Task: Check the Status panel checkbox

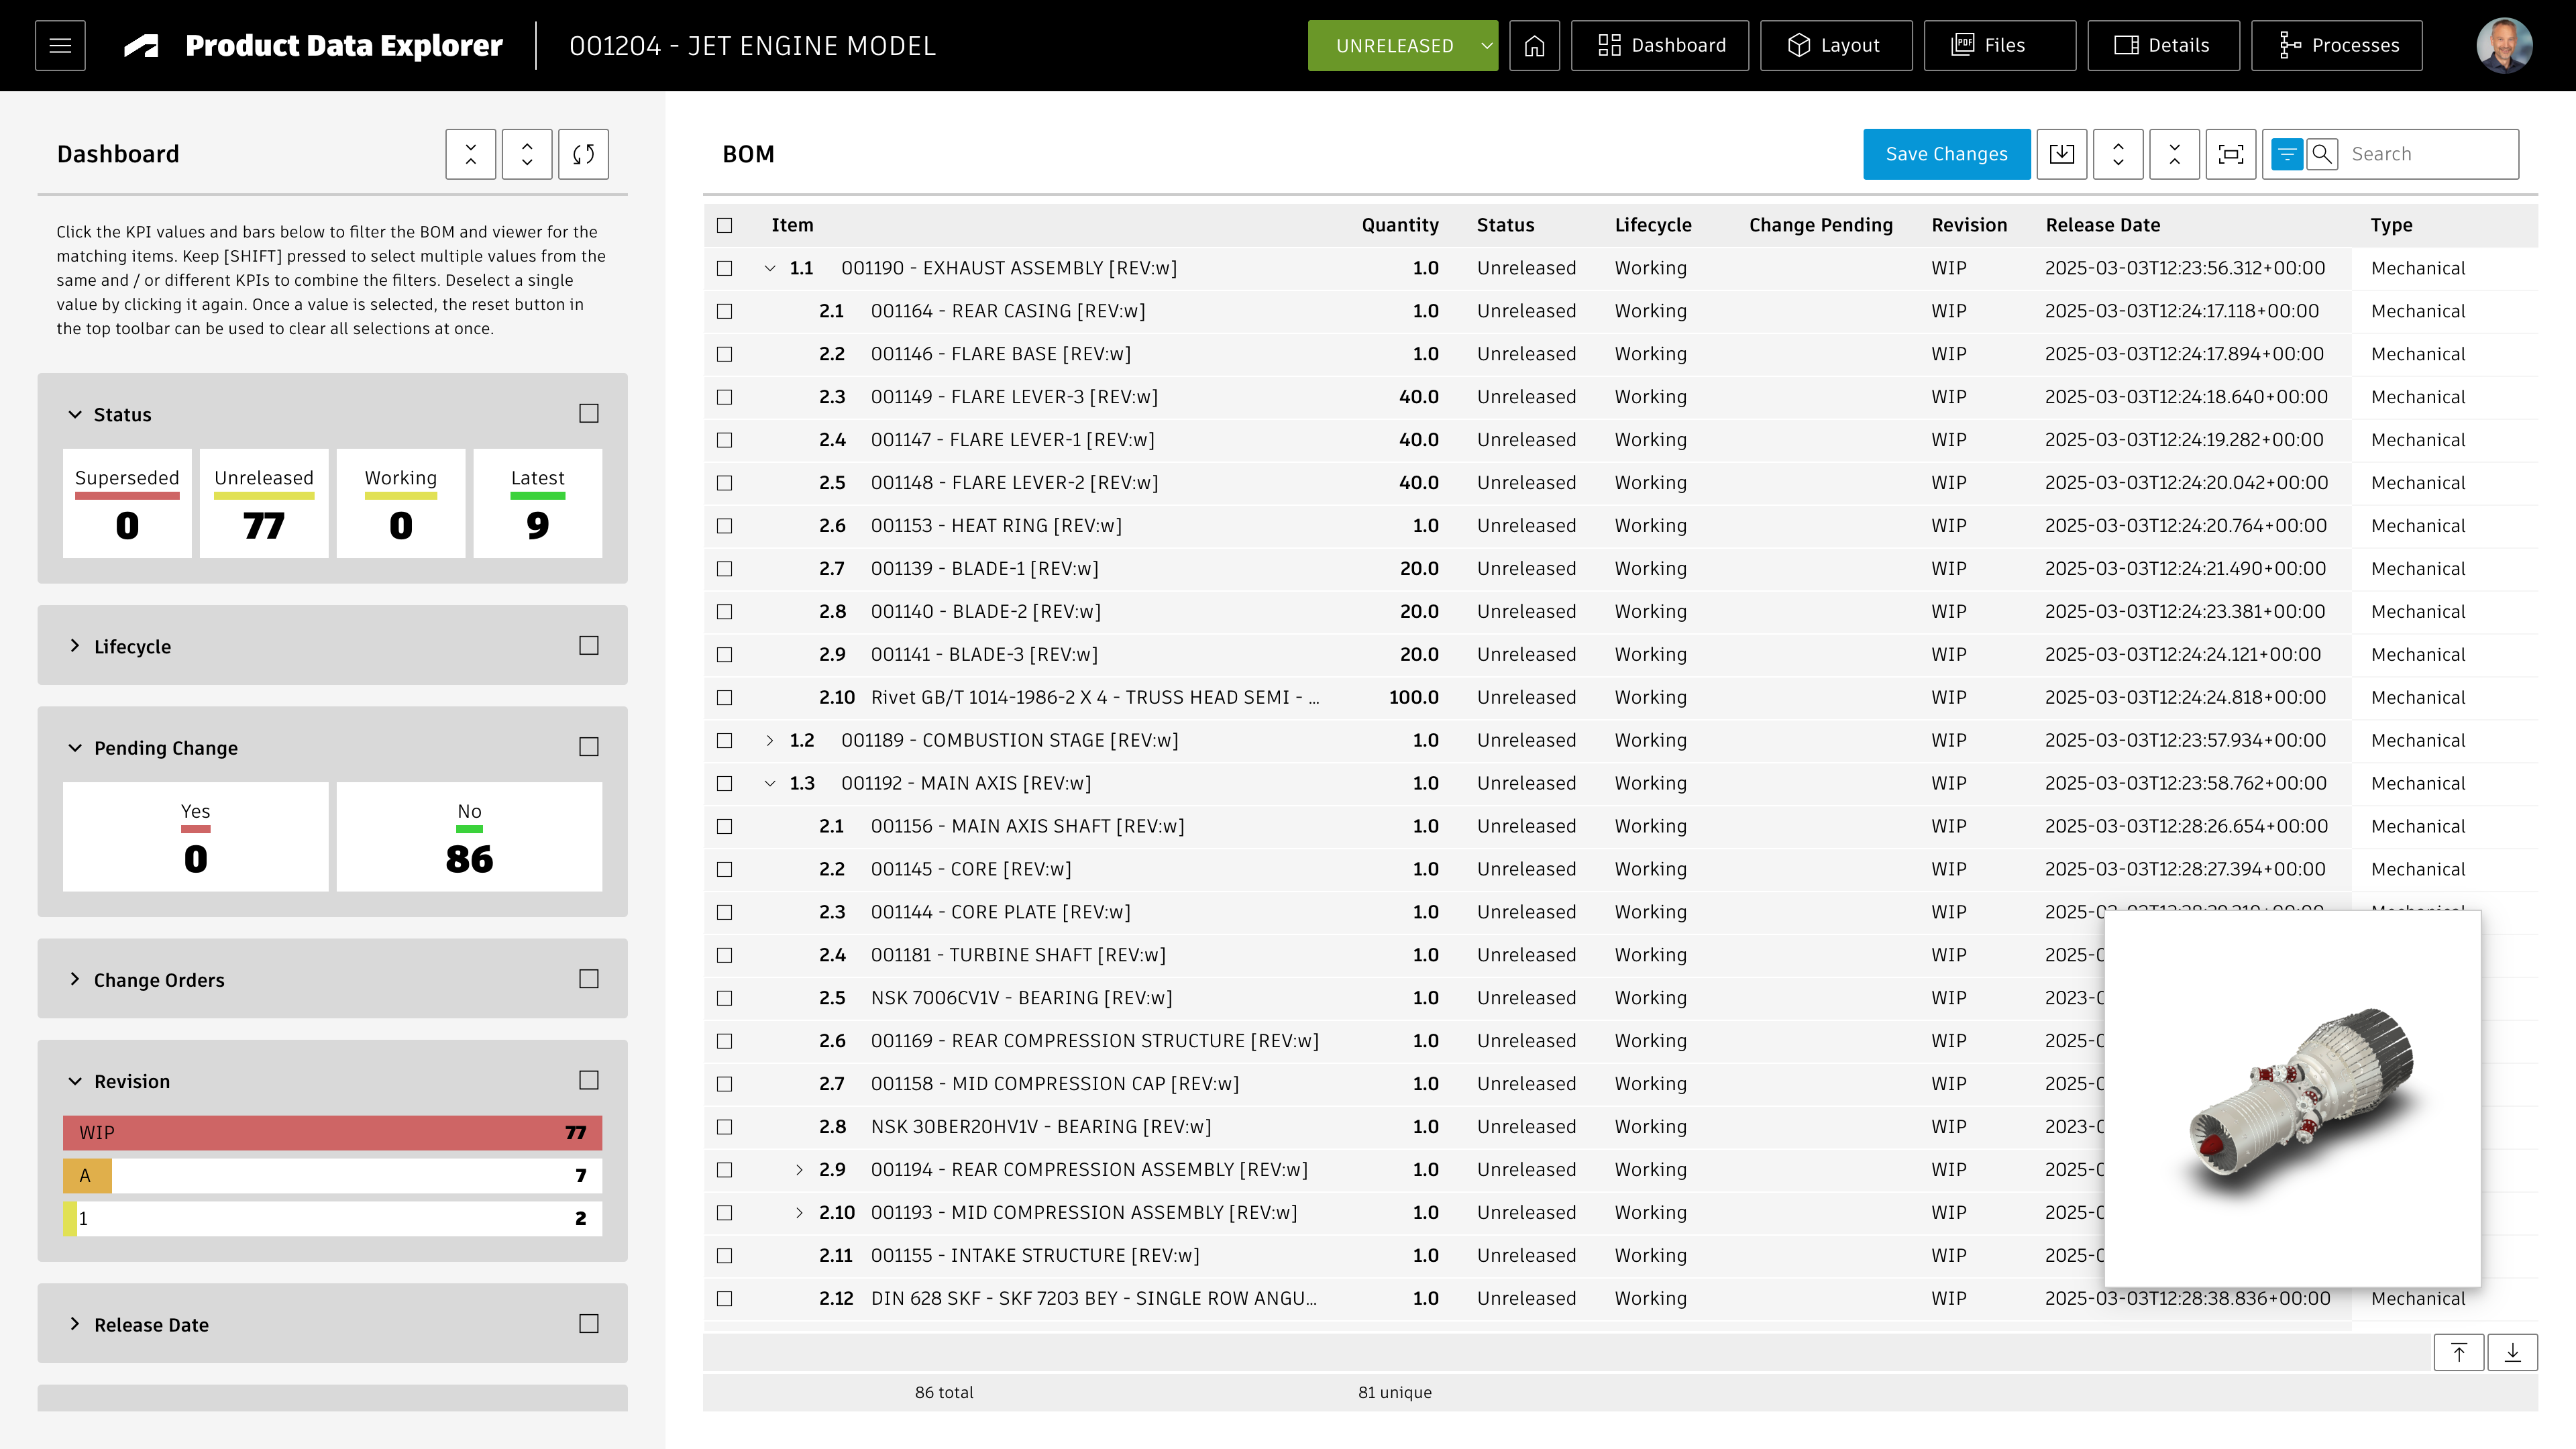Action: click(x=589, y=413)
